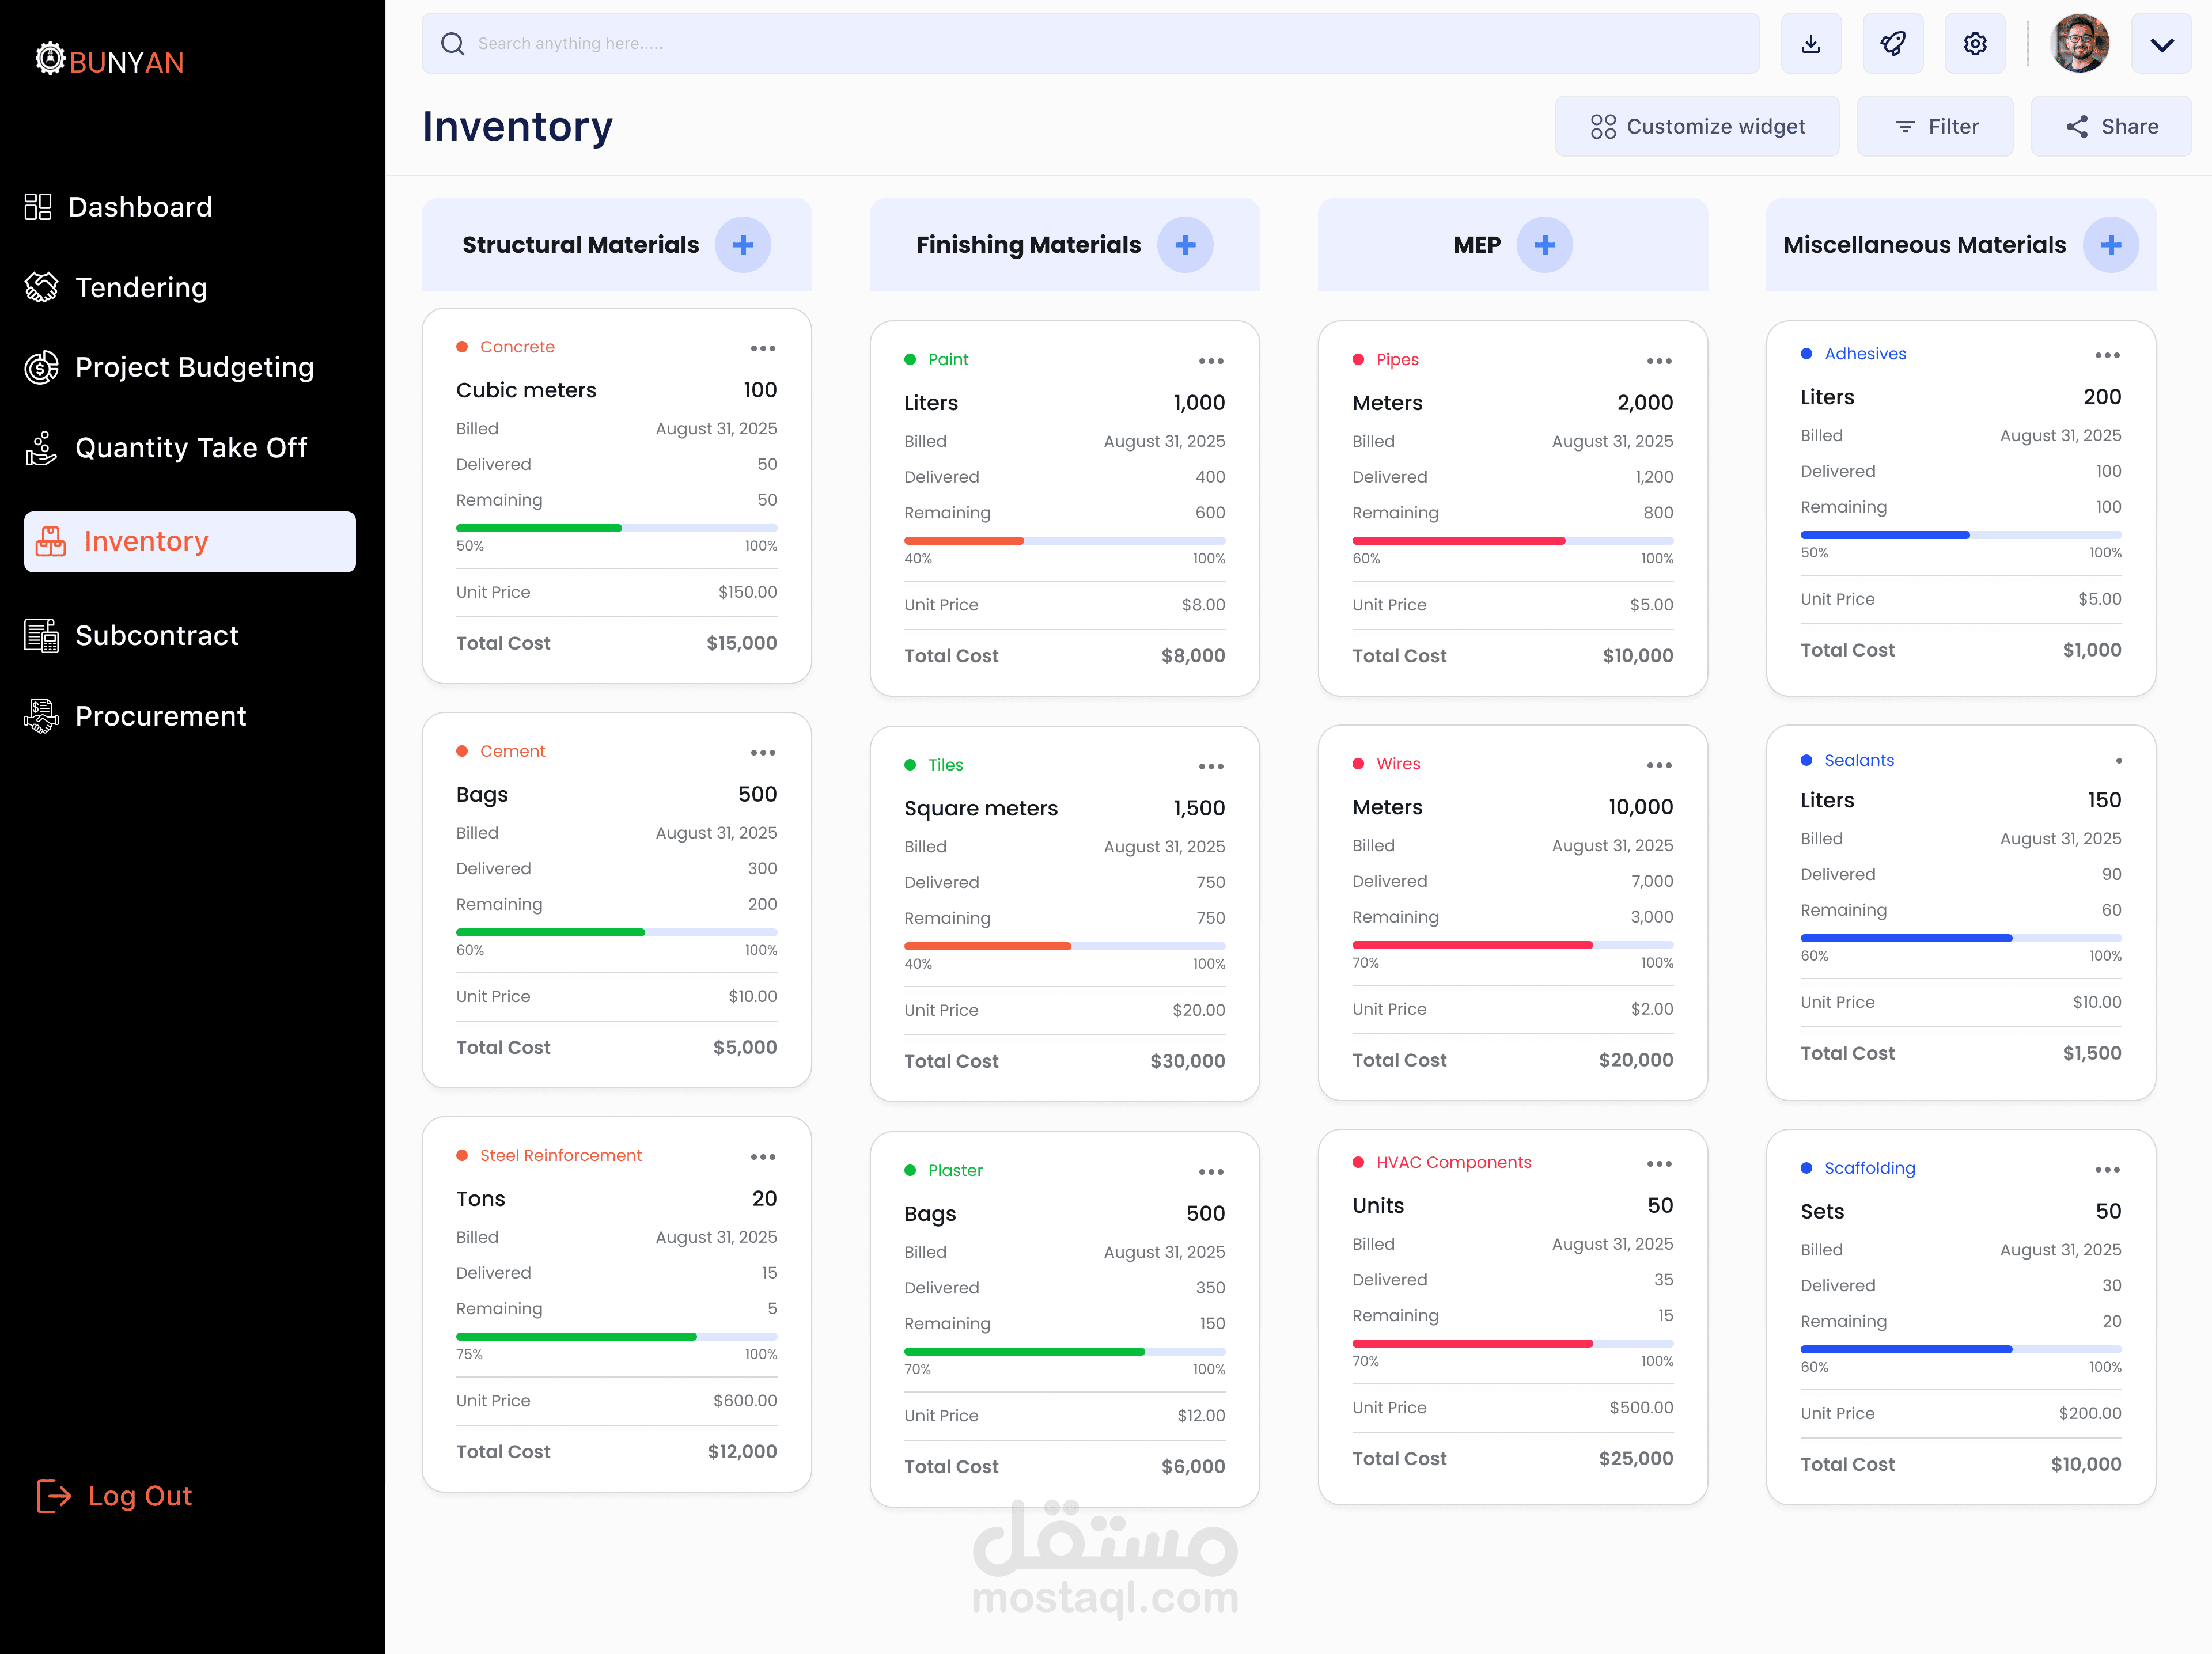Open Dashboard in the sidebar
Screen dimensions: 2212x1654
pyautogui.click(x=139, y=207)
